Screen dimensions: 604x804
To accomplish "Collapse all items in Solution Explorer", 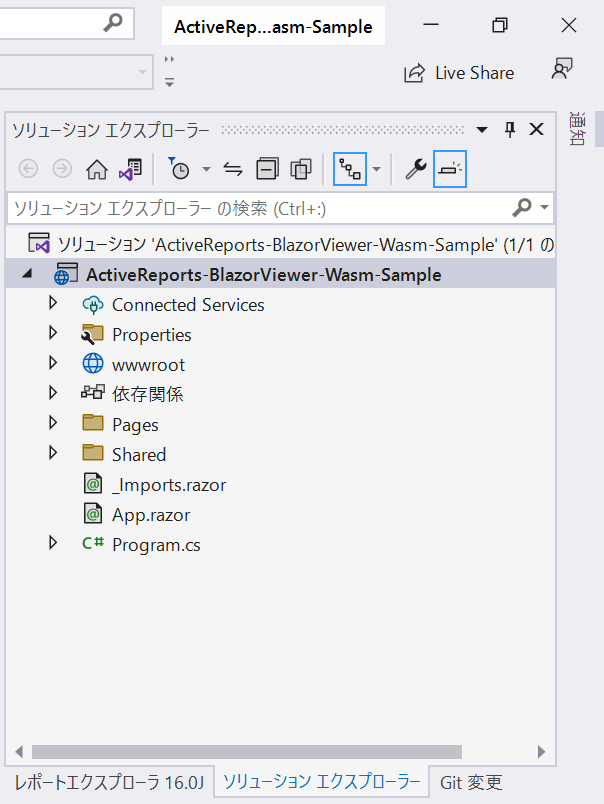I will [267, 169].
